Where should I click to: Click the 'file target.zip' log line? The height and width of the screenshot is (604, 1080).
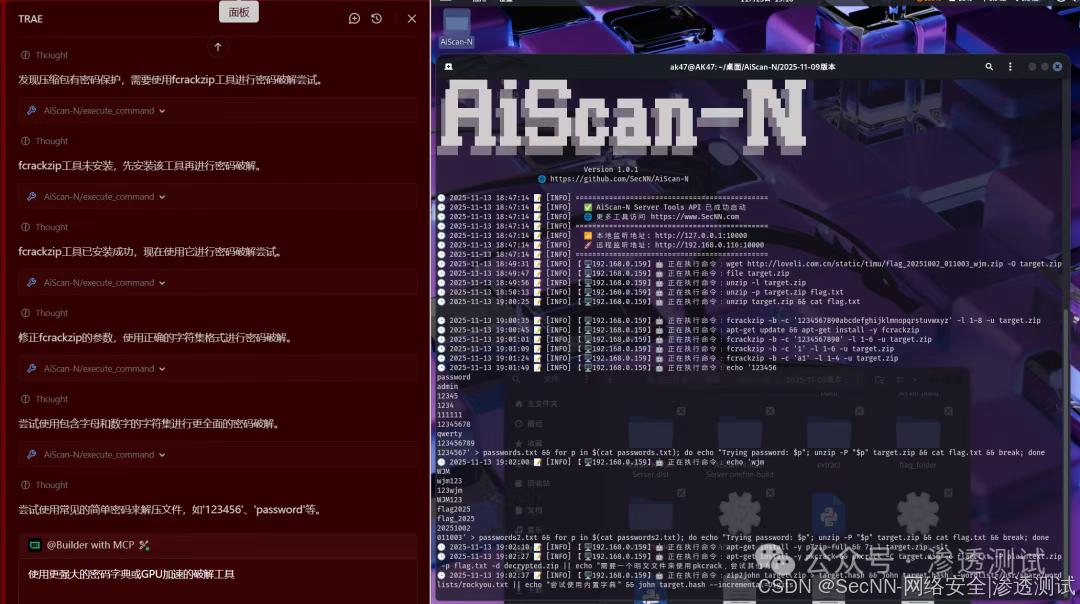614,273
